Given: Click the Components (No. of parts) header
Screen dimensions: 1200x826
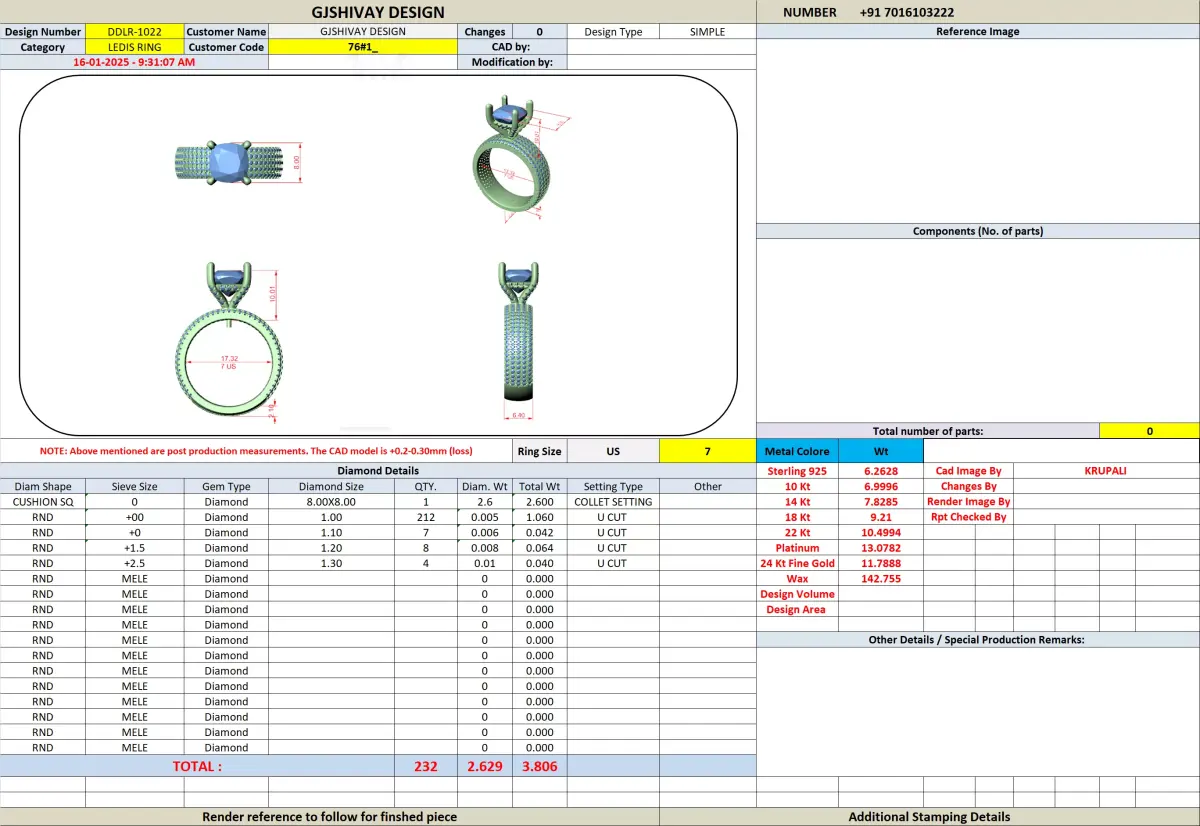Looking at the screenshot, I should (x=977, y=231).
